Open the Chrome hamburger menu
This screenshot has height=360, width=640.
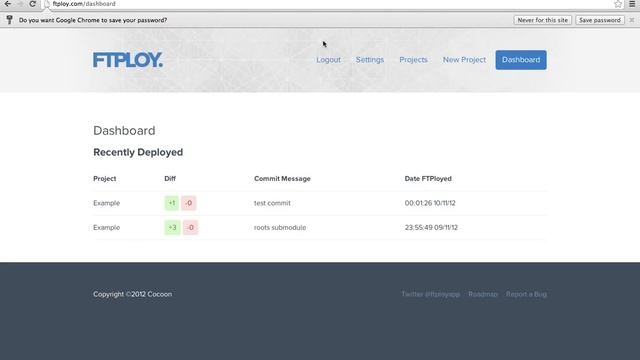(x=632, y=4)
